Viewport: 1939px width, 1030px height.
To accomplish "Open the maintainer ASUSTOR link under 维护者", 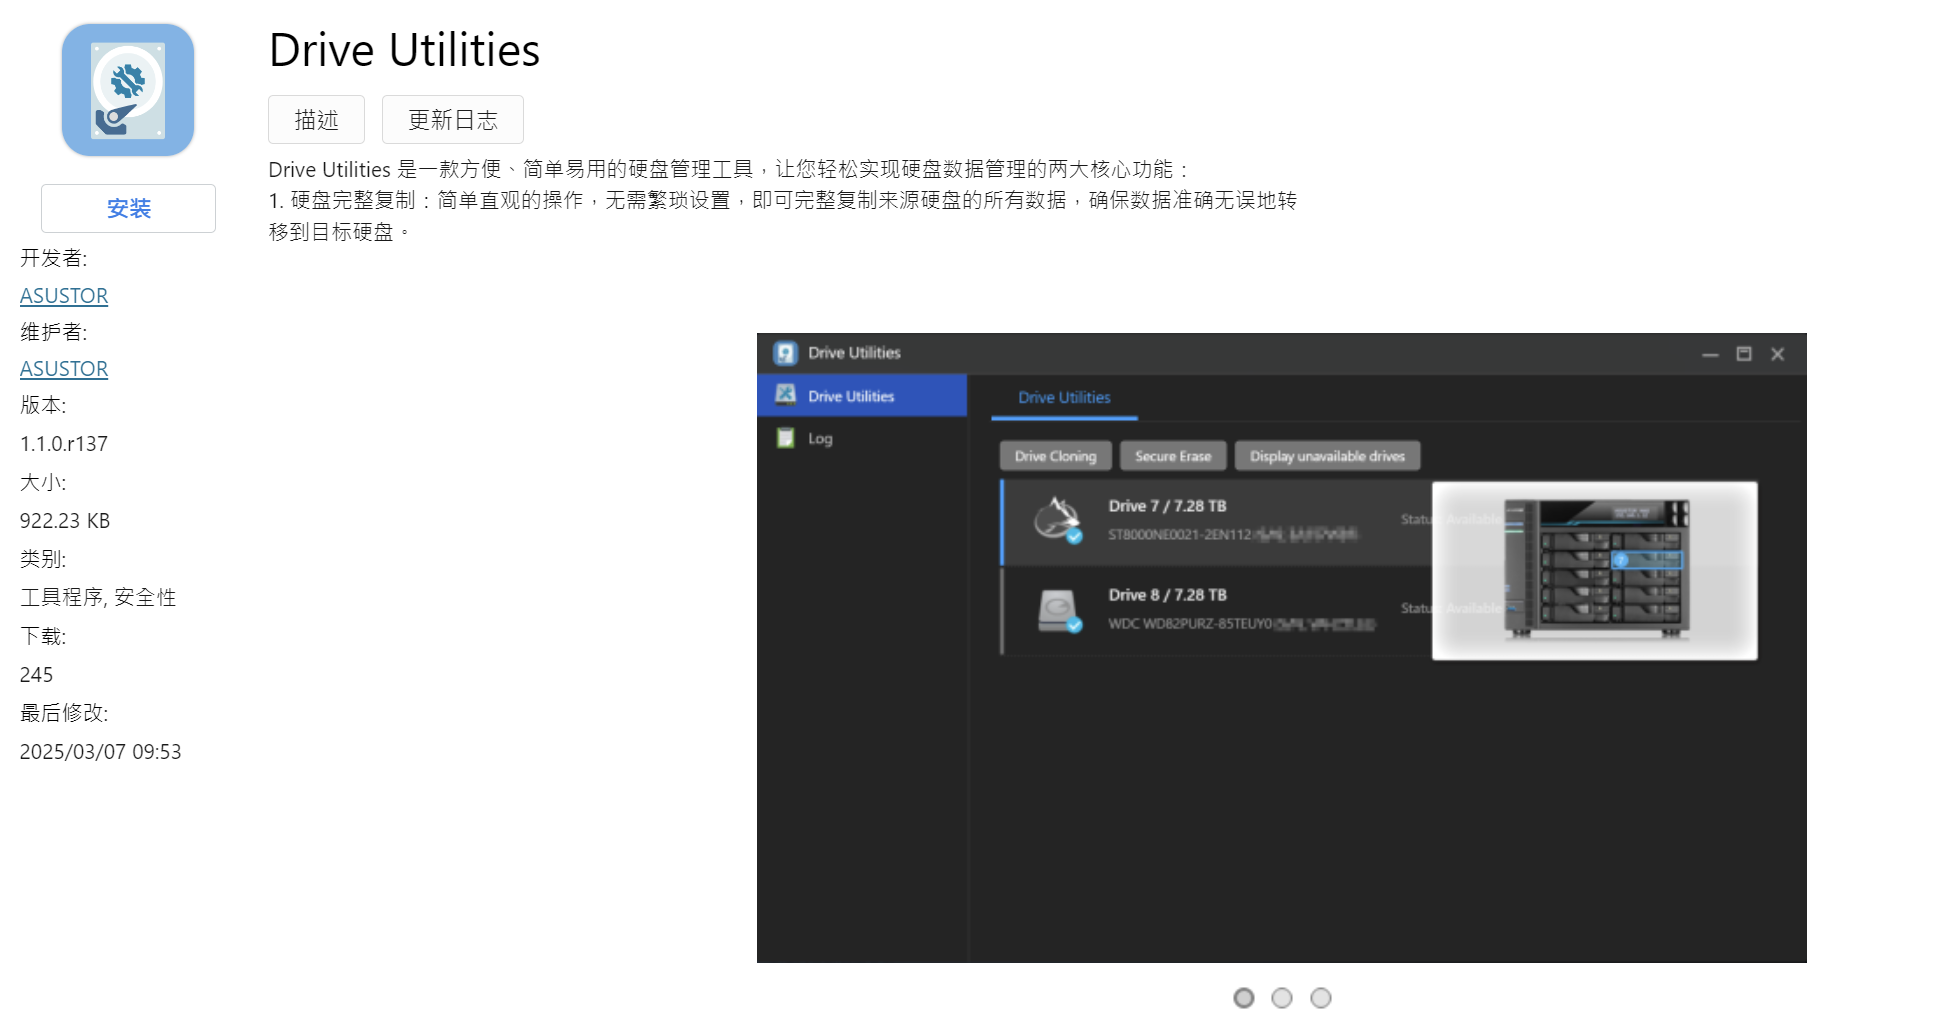I will tap(64, 369).
